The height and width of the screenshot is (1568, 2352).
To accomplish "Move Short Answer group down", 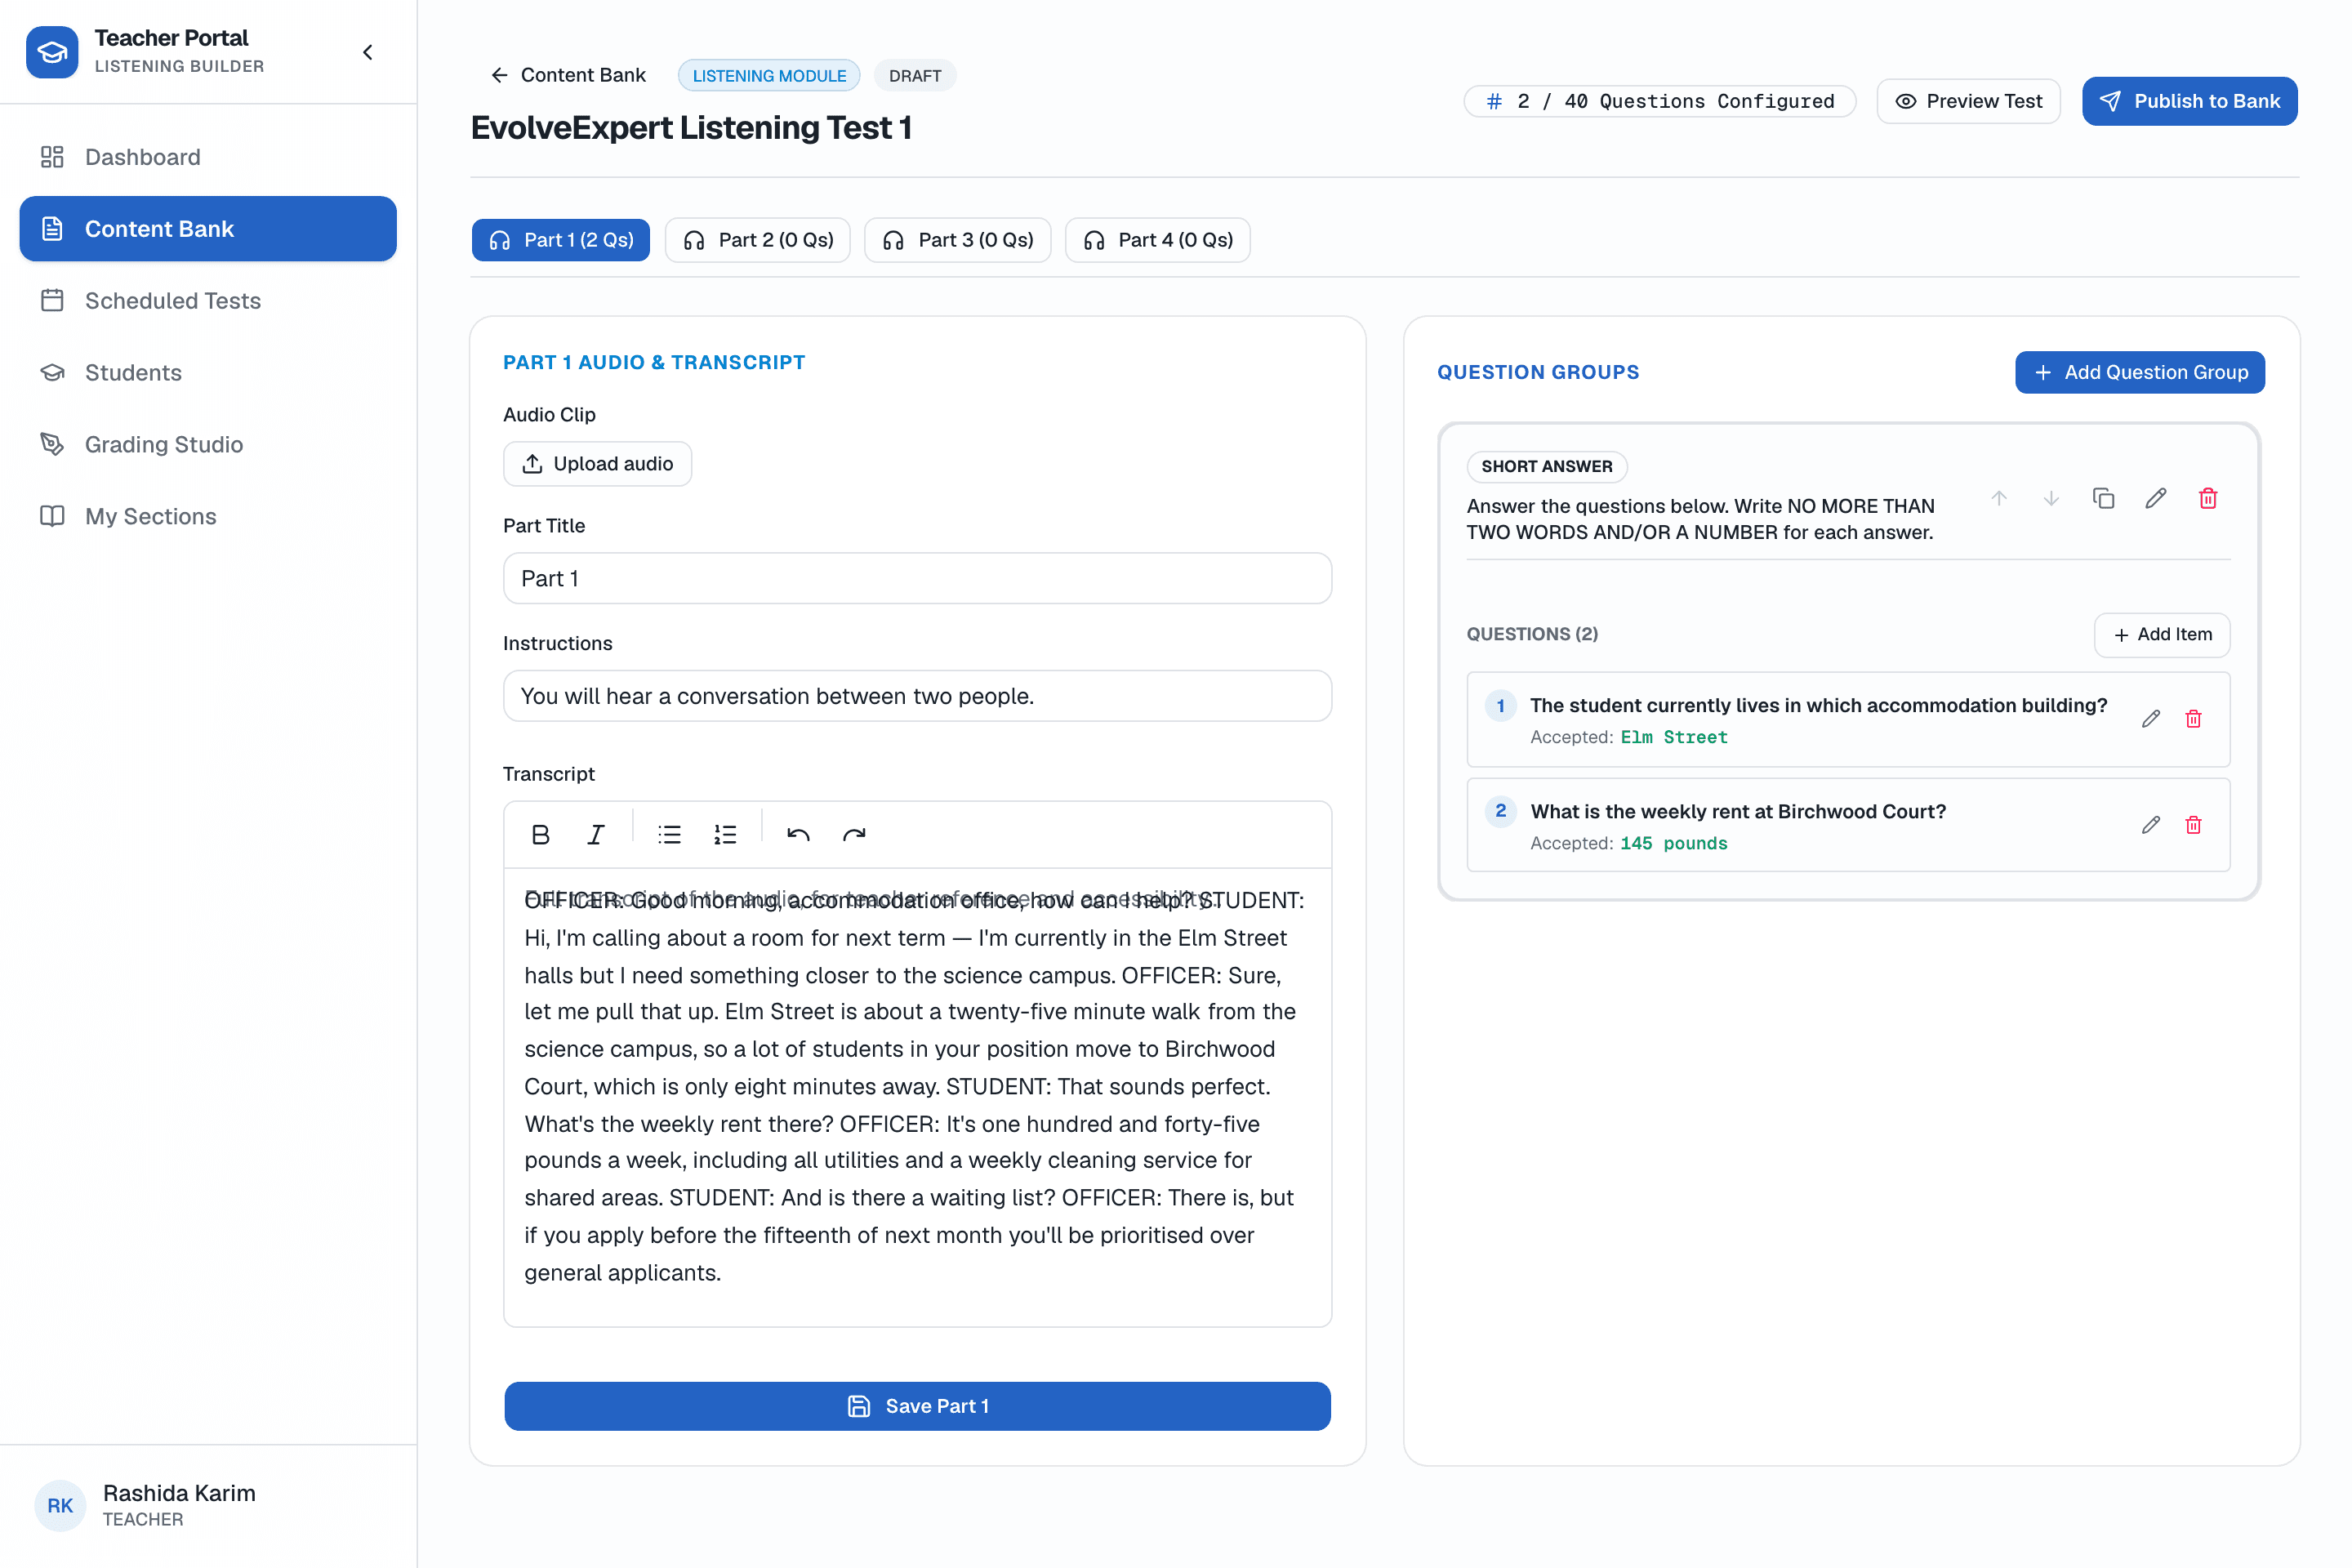I will click(x=2051, y=498).
